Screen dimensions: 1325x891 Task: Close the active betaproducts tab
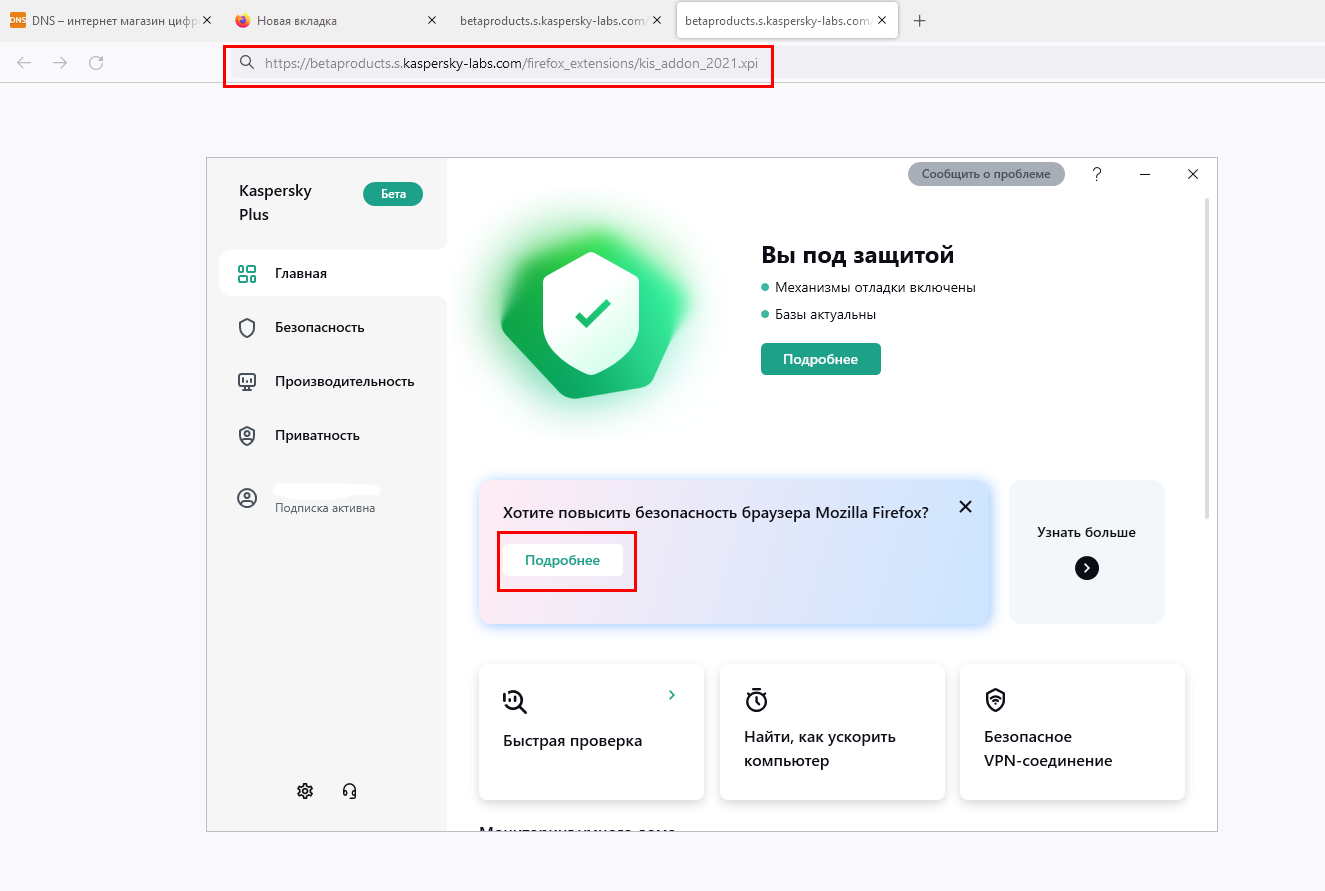tap(883, 20)
